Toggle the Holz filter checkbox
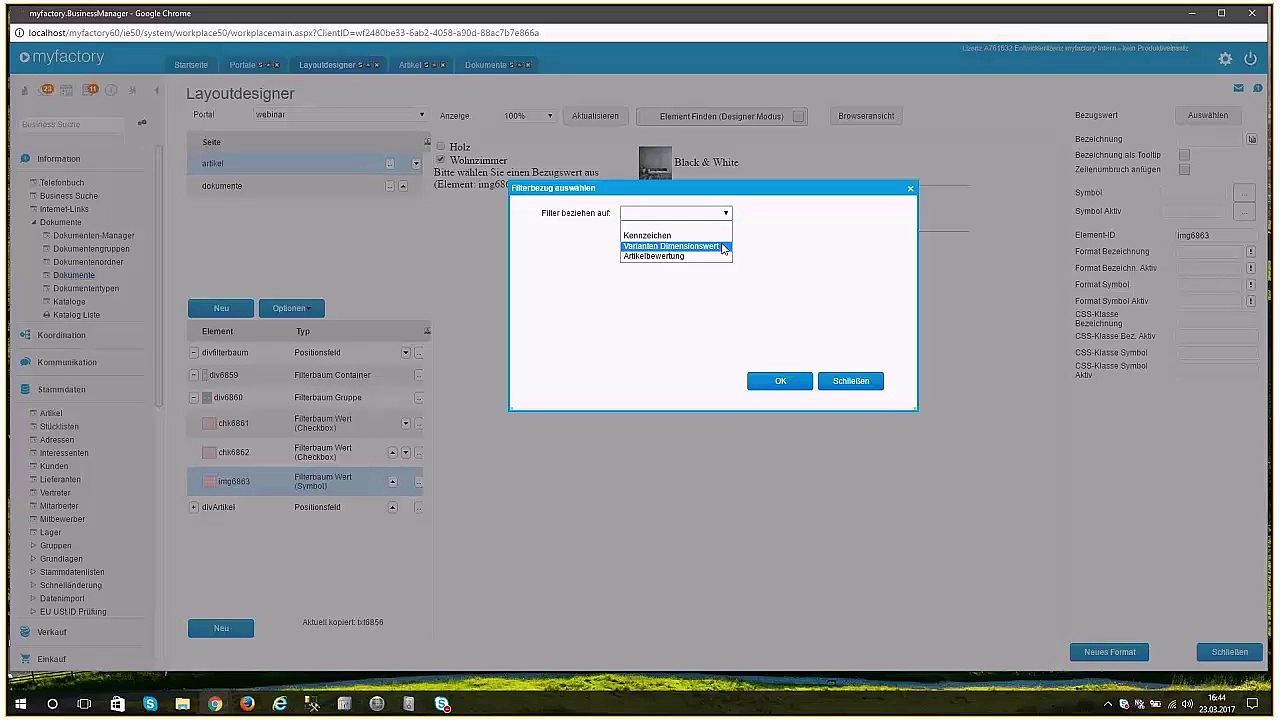Viewport: 1280px width, 720px height. tap(440, 146)
